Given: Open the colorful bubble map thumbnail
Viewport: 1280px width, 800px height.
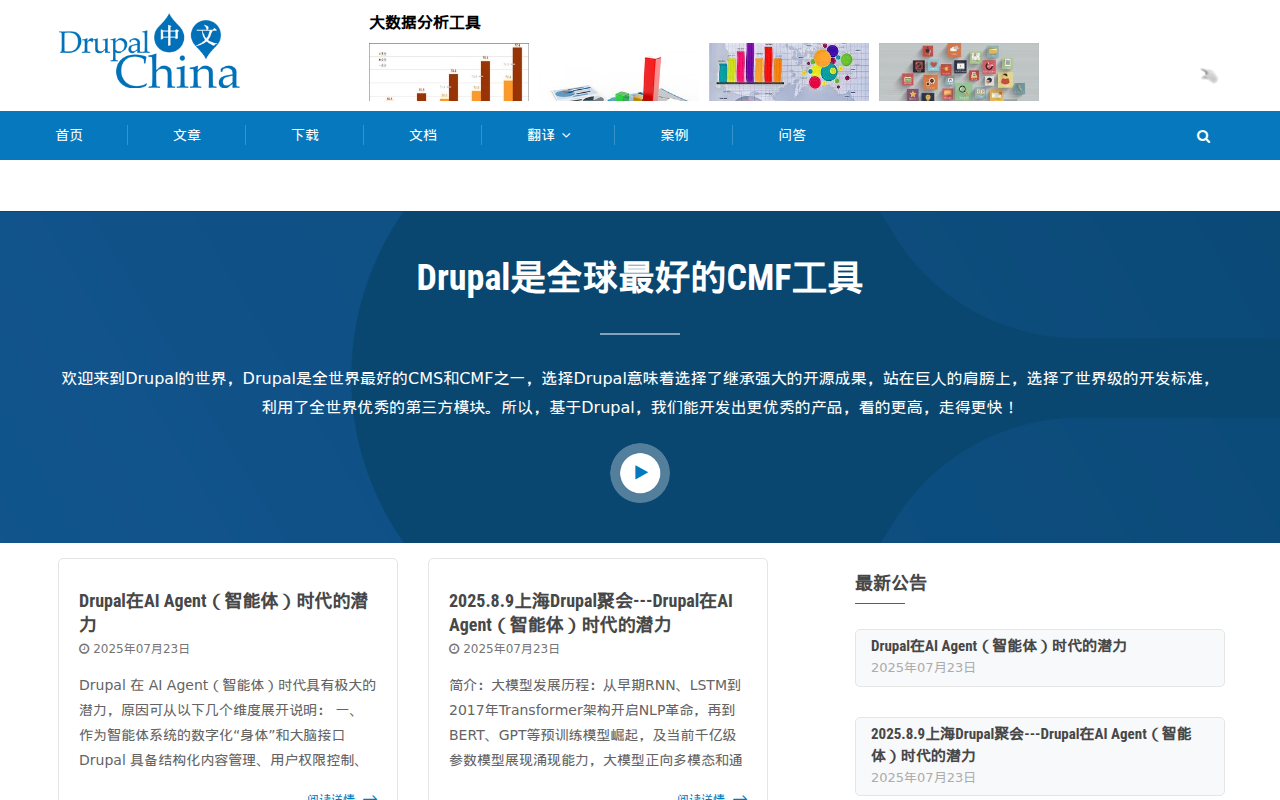Looking at the screenshot, I should [789, 72].
